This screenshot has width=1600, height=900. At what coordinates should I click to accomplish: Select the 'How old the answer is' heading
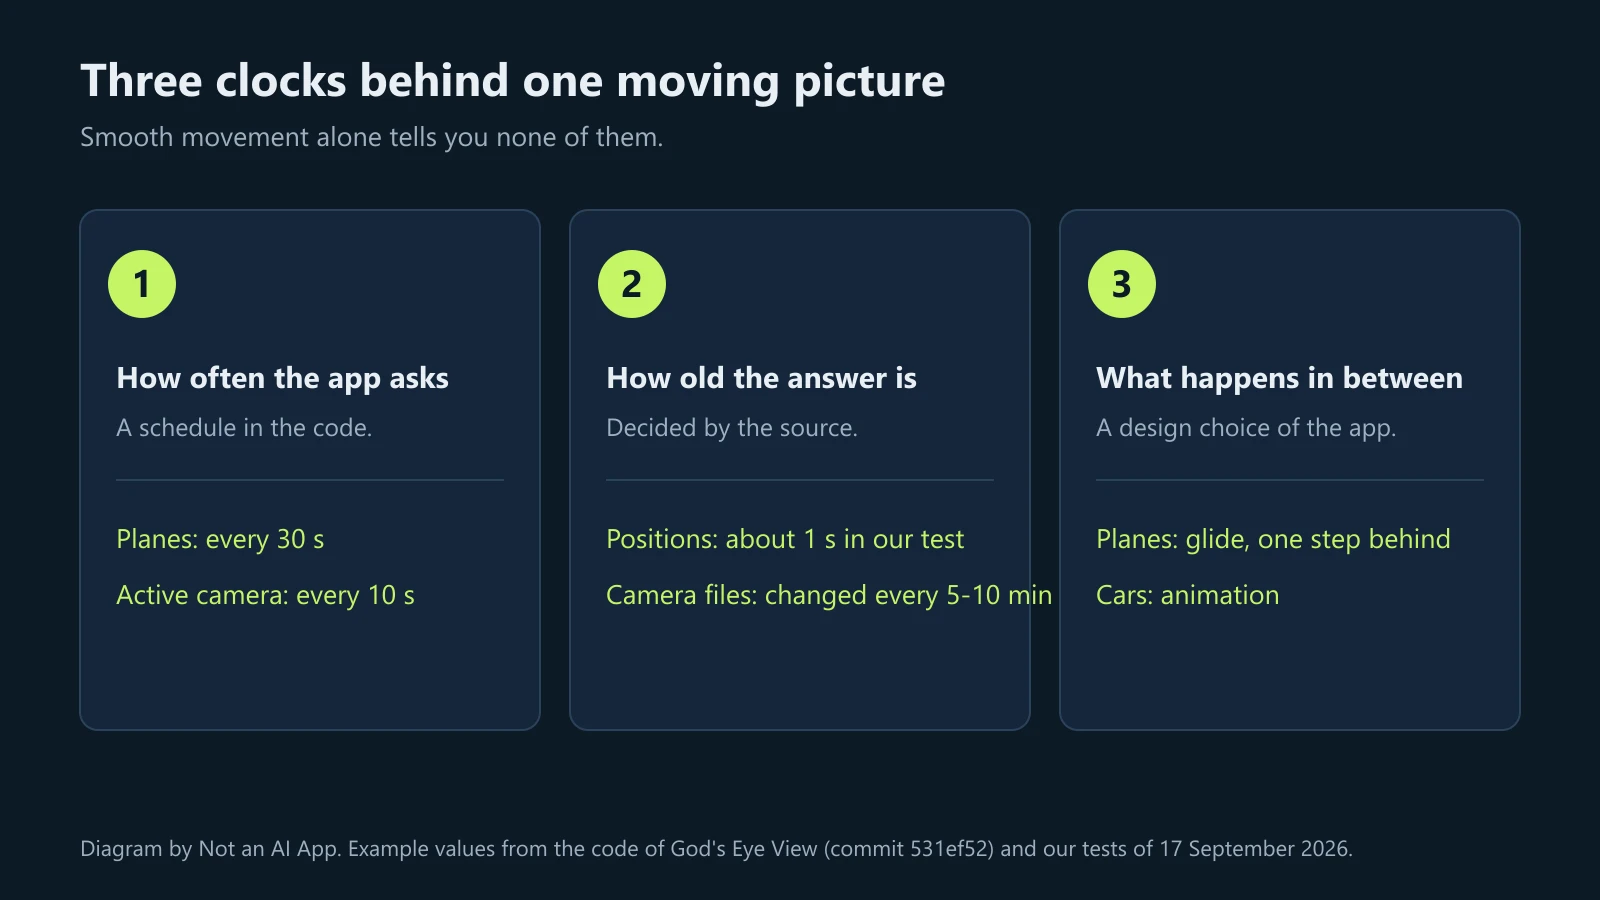coord(761,378)
